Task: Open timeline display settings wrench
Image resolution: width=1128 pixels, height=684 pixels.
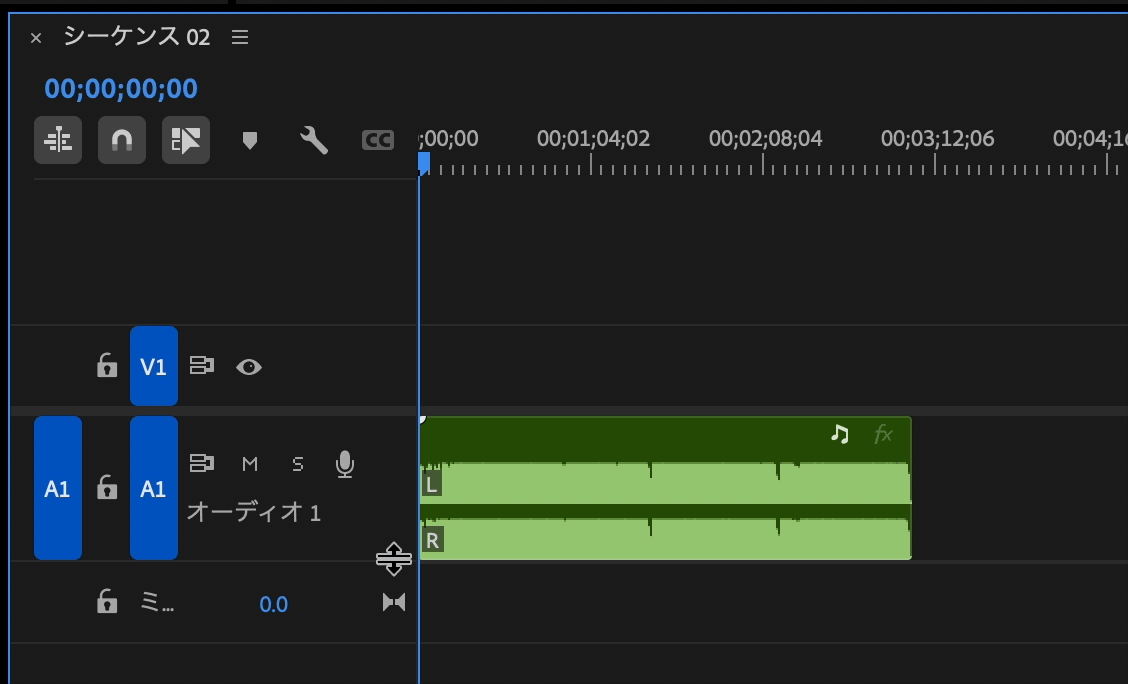Action: click(314, 140)
